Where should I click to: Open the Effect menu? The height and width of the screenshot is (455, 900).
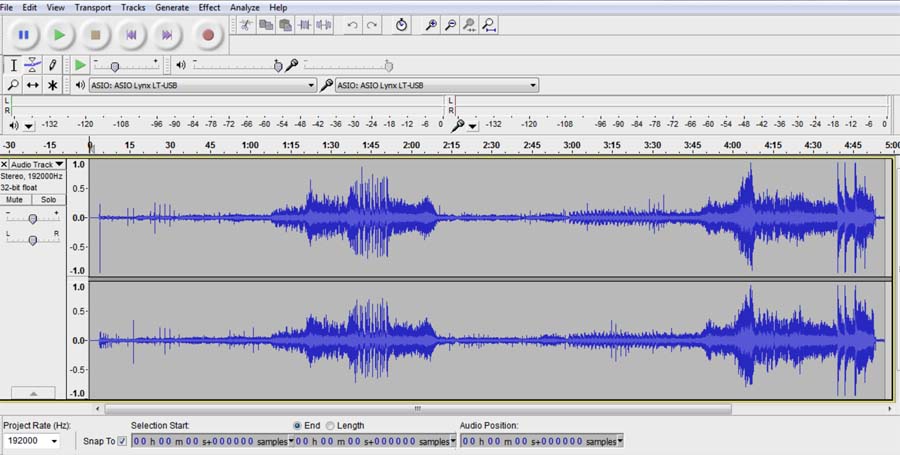(x=209, y=7)
